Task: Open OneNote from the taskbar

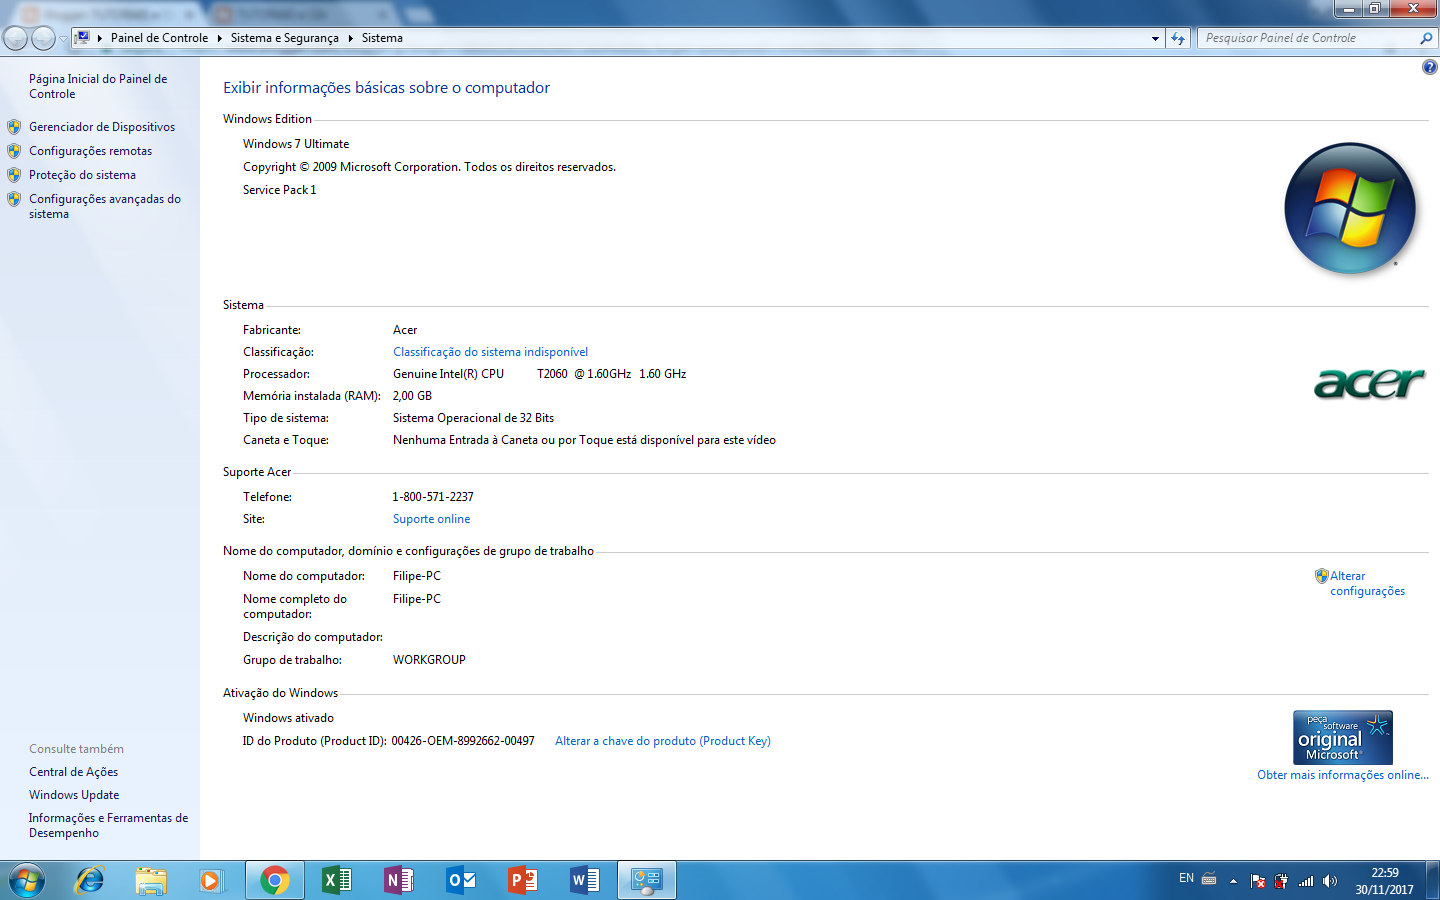Action: click(x=398, y=880)
